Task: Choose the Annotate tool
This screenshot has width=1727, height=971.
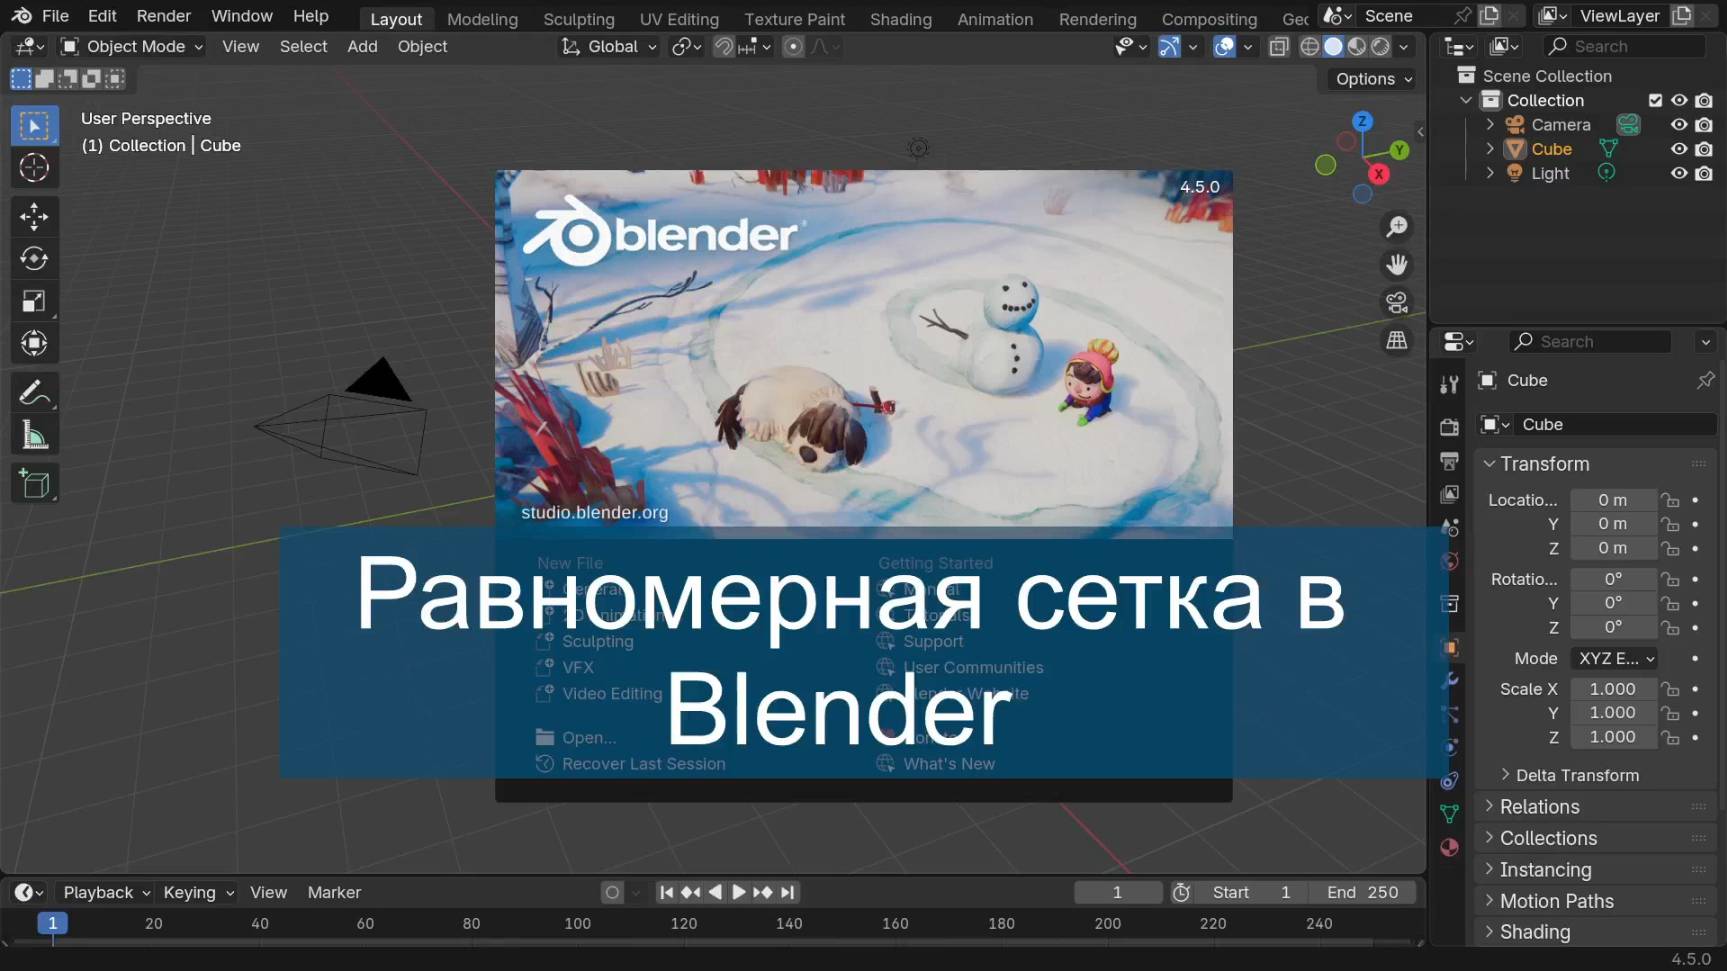Action: click(x=34, y=391)
